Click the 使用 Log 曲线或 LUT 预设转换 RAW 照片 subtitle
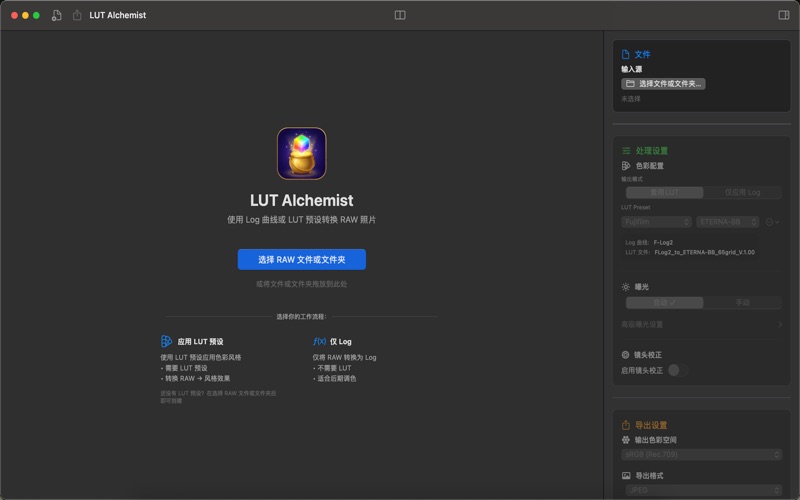This screenshot has width=800, height=500. pyautogui.click(x=302, y=220)
